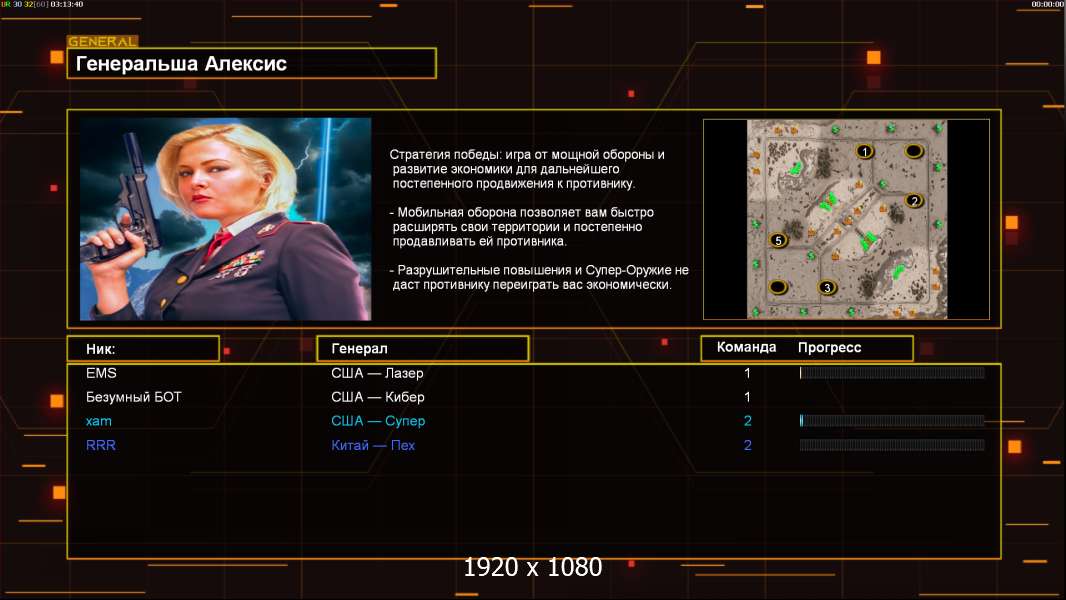Select player name RRR
The image size is (1066, 600).
click(x=101, y=445)
